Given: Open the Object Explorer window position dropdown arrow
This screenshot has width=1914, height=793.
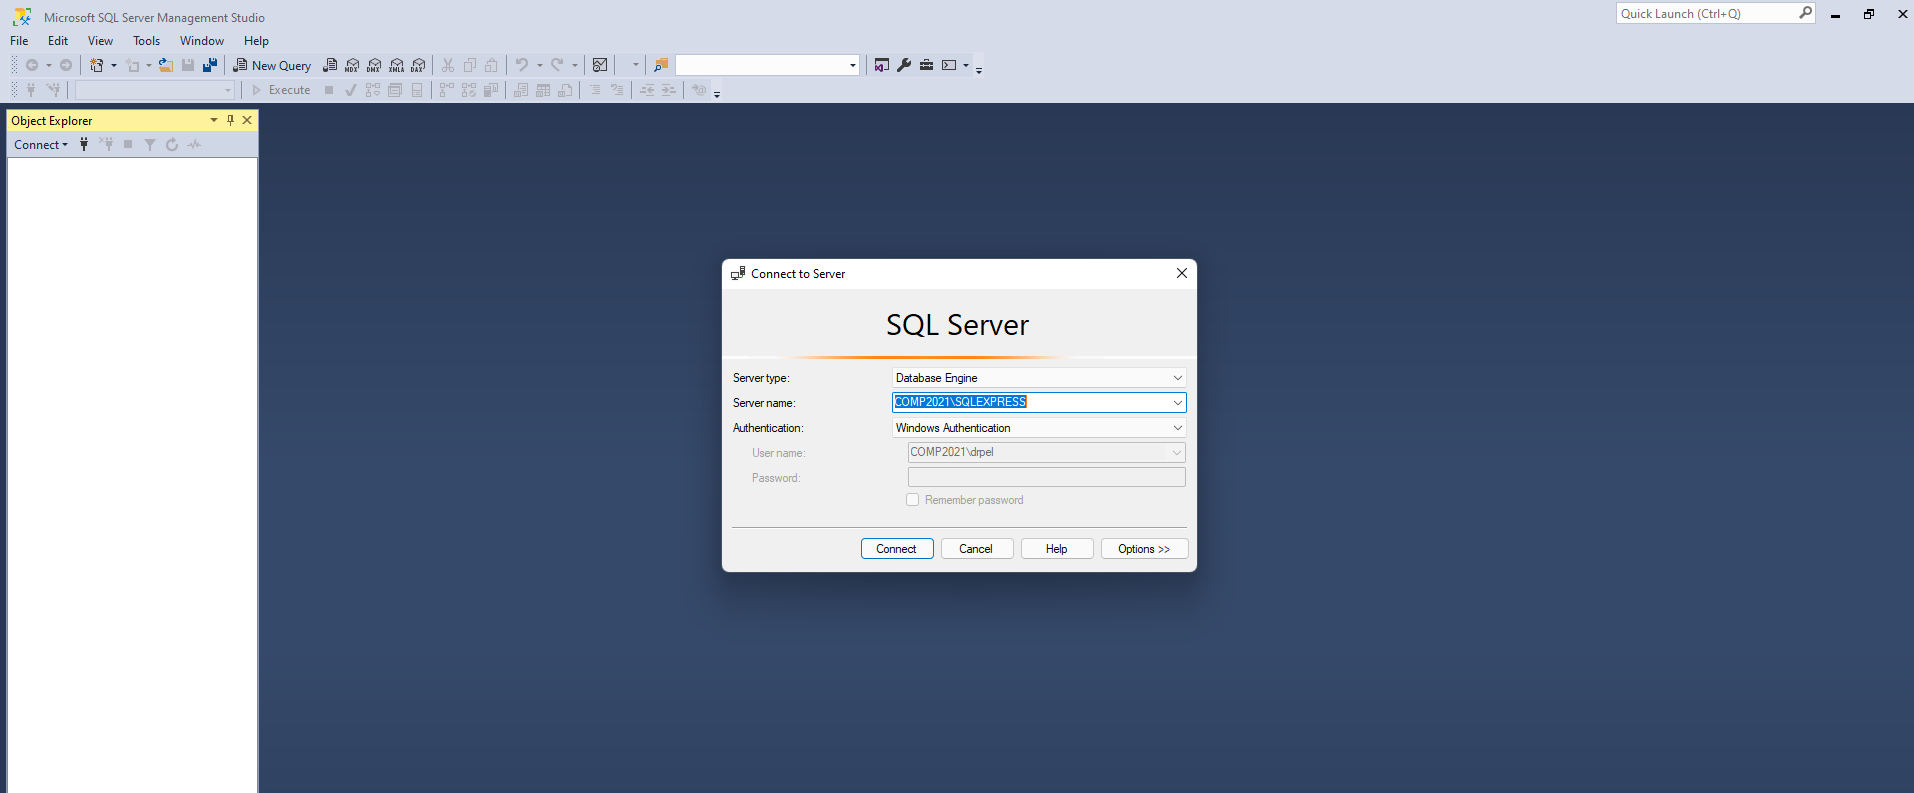Looking at the screenshot, I should 213,120.
